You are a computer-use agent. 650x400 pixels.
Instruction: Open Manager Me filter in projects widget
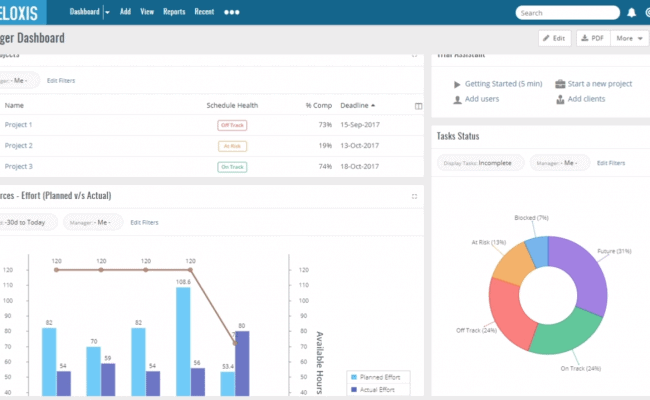[19, 80]
